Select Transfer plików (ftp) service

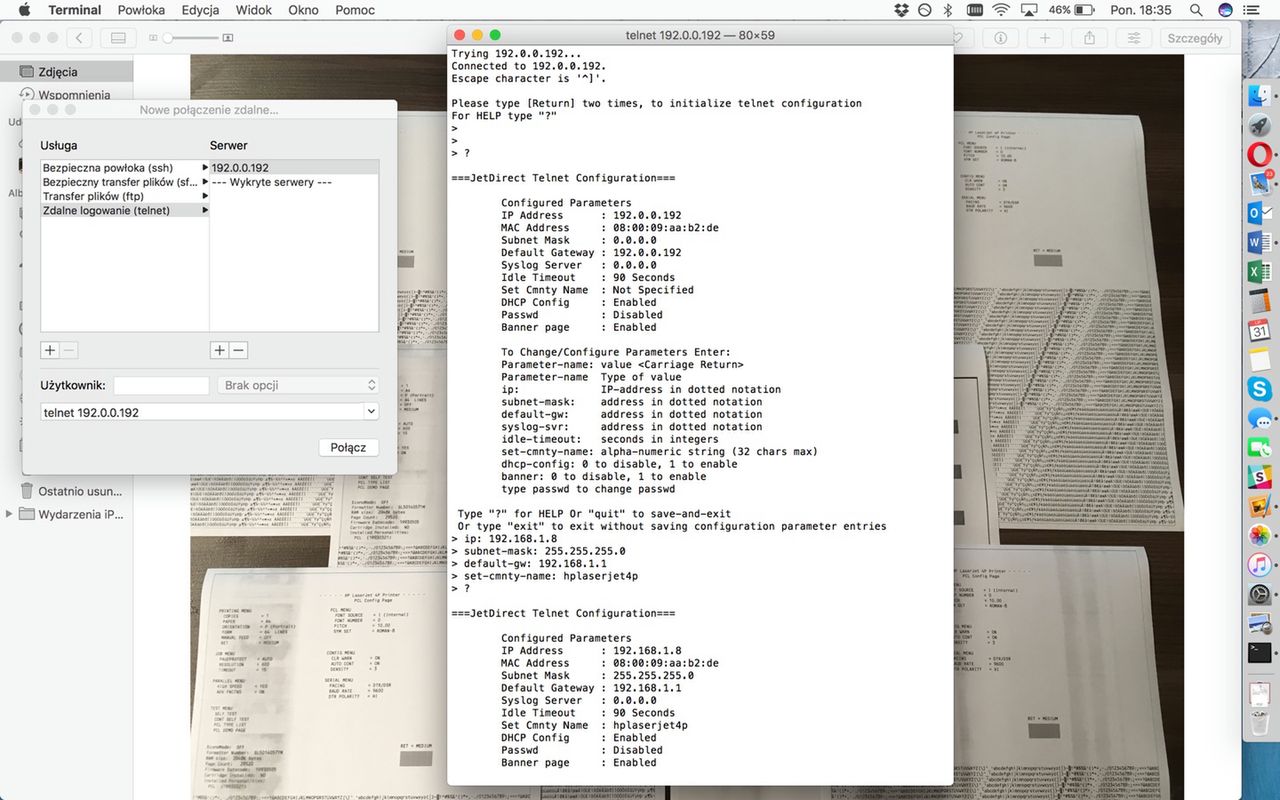coord(125,196)
